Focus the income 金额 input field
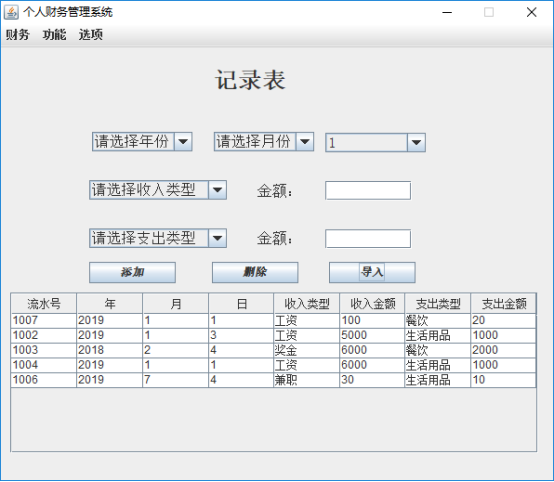The image size is (554, 482). pos(368,190)
